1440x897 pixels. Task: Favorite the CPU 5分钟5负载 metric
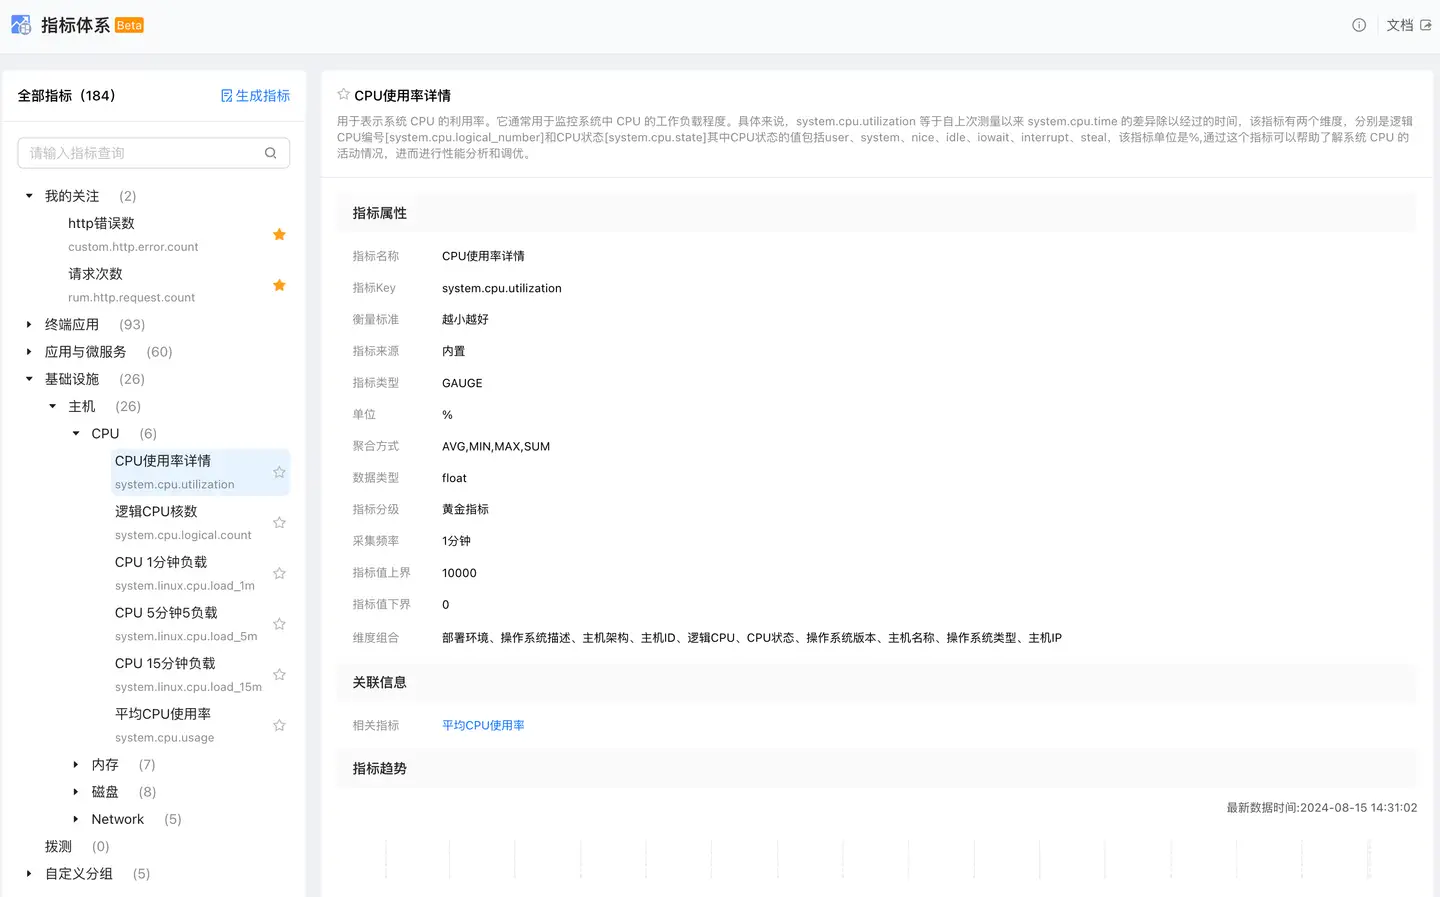279,624
